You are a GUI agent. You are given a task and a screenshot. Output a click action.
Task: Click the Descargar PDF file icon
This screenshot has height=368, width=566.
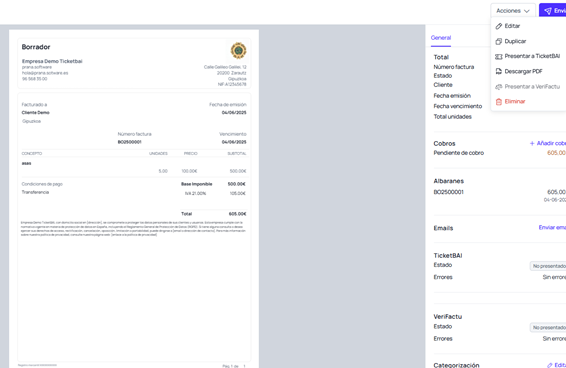pyautogui.click(x=498, y=72)
